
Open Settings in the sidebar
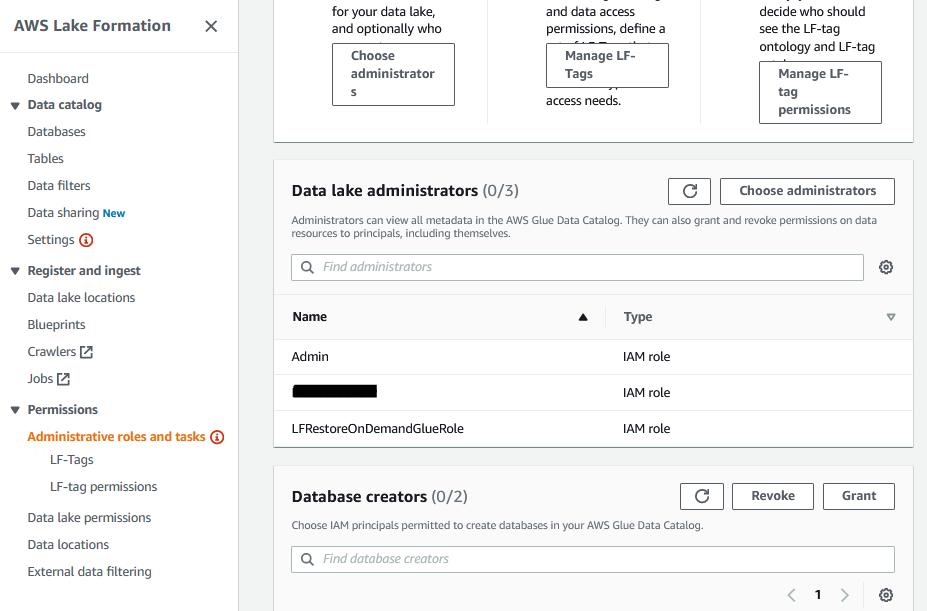click(51, 240)
